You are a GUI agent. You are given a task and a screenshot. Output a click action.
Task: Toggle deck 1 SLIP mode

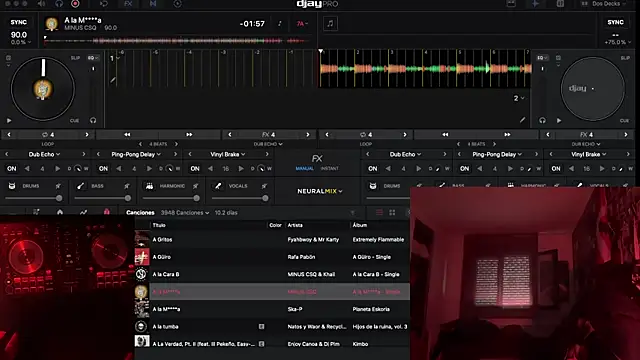point(76,58)
